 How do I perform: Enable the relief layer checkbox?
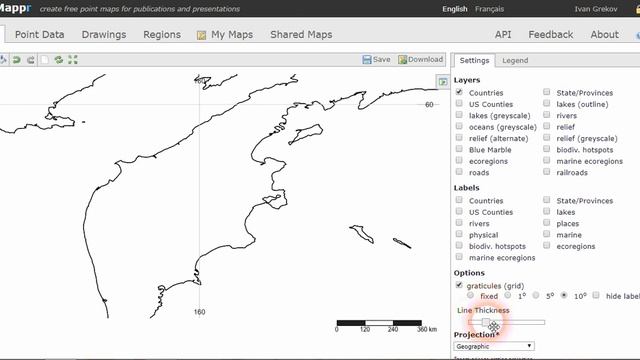547,126
